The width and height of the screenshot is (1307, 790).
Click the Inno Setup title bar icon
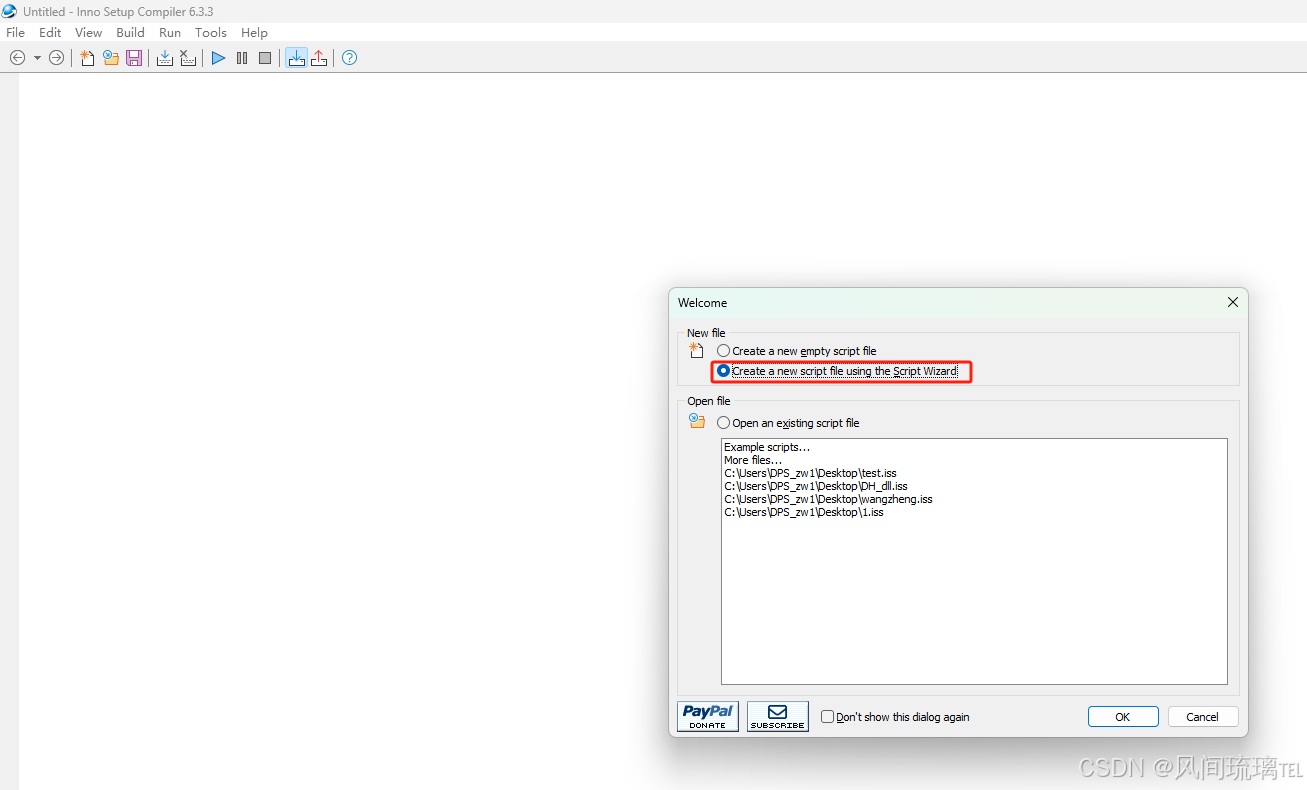click(9, 11)
